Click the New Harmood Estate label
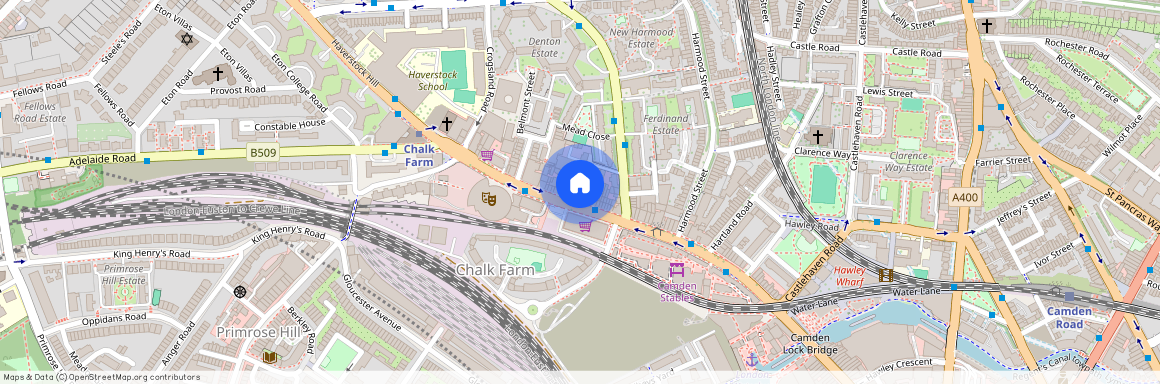Image resolution: width=1160 pixels, height=384 pixels. click(x=641, y=38)
